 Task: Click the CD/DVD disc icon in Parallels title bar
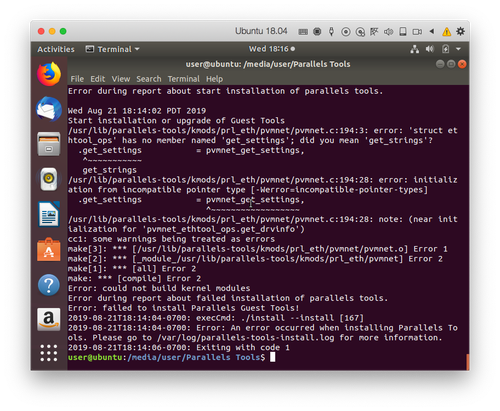[x=346, y=32]
